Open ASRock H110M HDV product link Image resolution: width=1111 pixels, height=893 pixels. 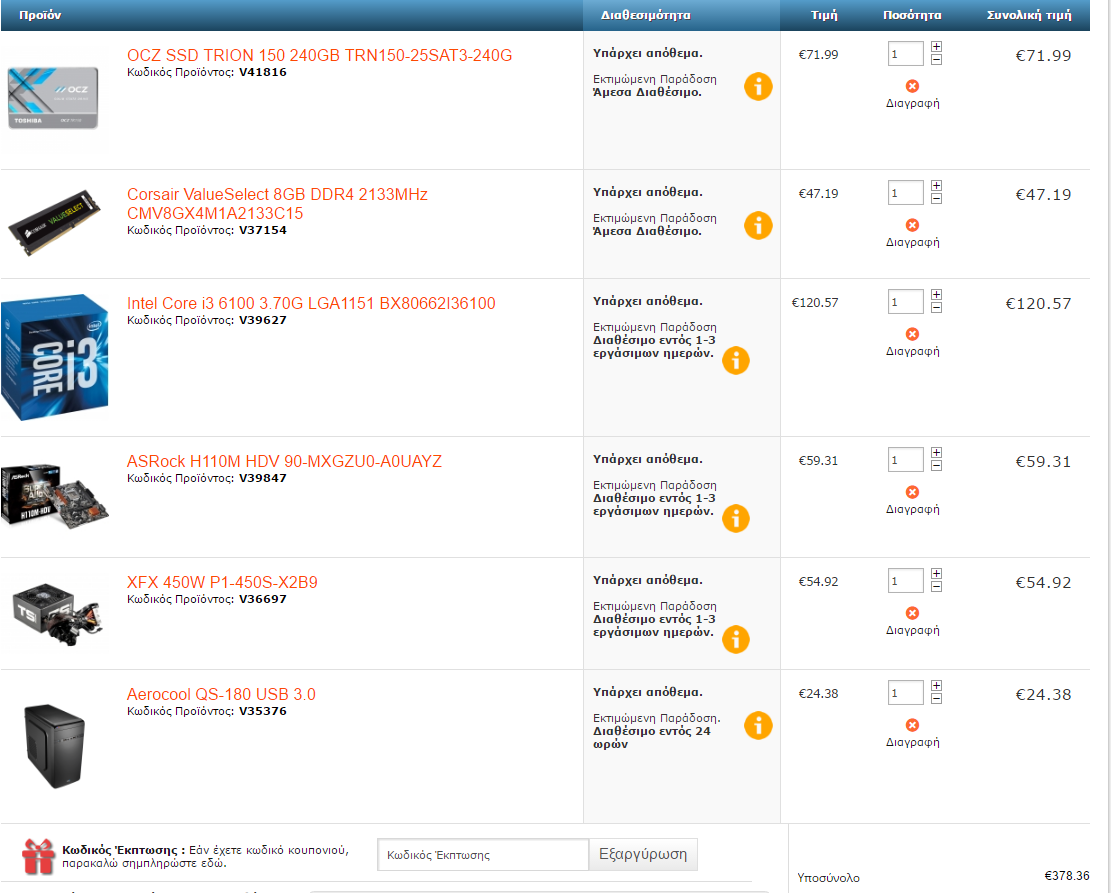click(284, 461)
